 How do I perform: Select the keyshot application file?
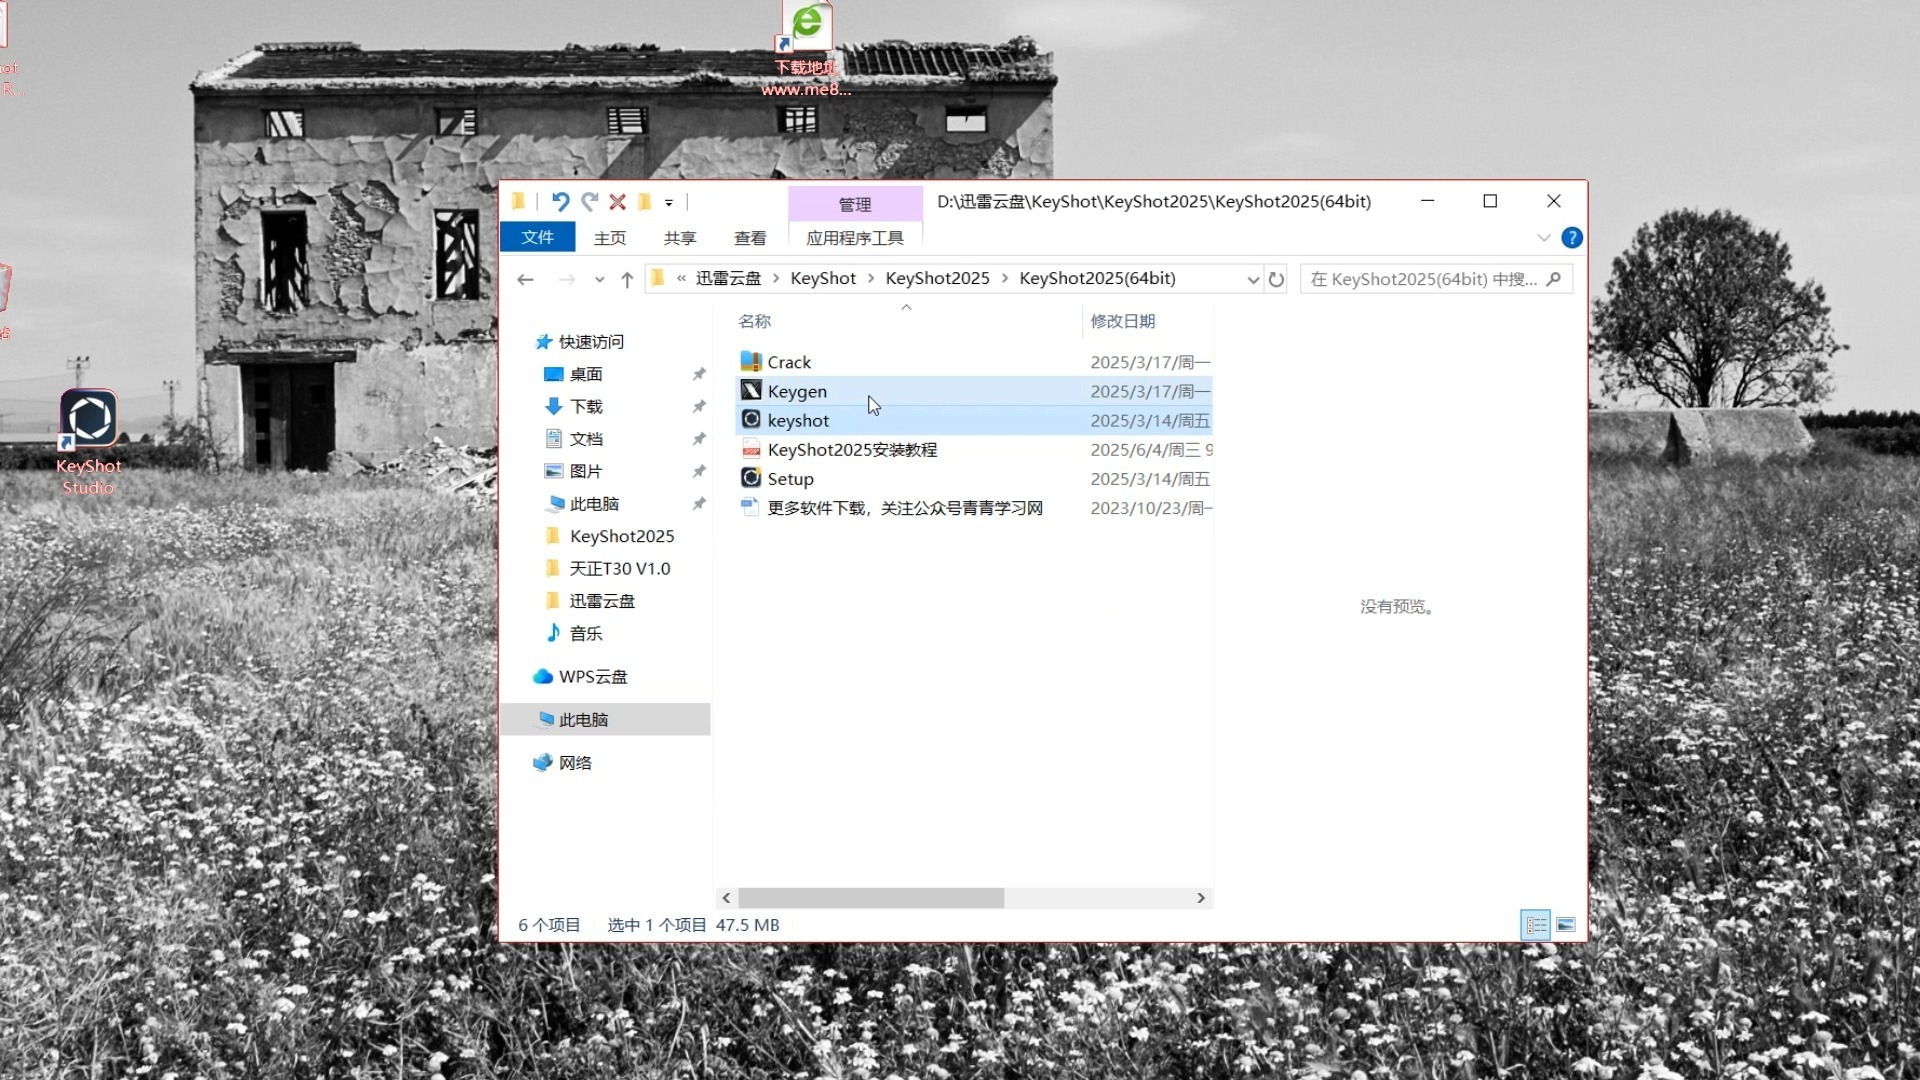[798, 420]
